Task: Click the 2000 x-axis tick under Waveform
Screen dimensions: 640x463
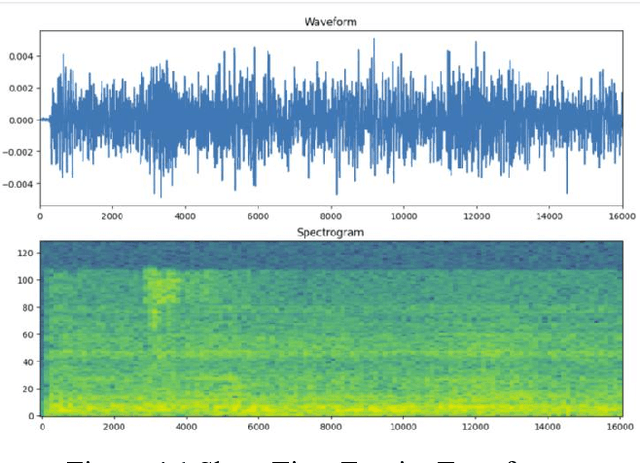Action: tap(112, 216)
